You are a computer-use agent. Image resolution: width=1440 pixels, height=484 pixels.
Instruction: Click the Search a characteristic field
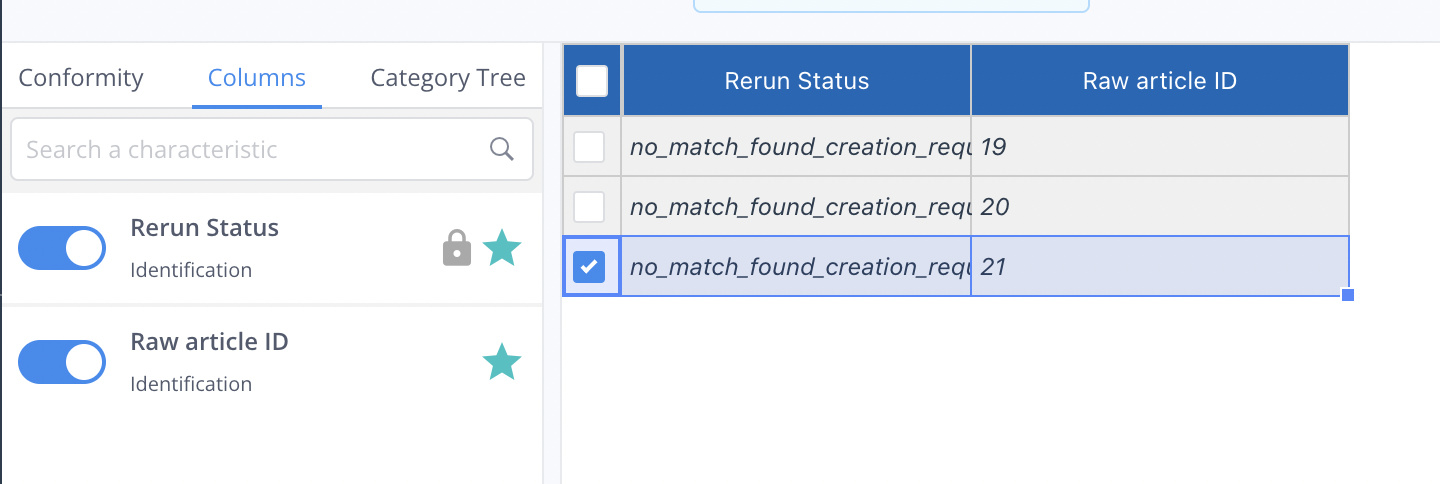pos(272,150)
